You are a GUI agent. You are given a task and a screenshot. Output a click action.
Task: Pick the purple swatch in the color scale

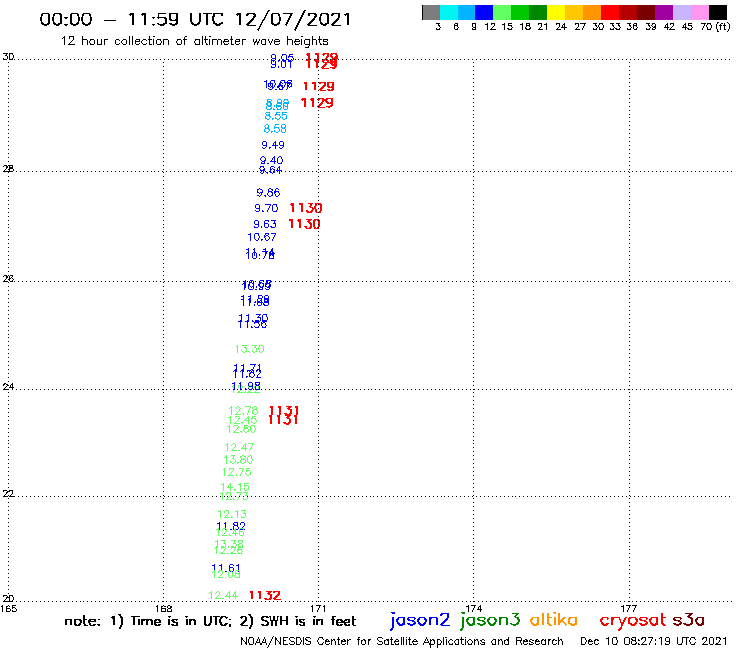click(664, 12)
